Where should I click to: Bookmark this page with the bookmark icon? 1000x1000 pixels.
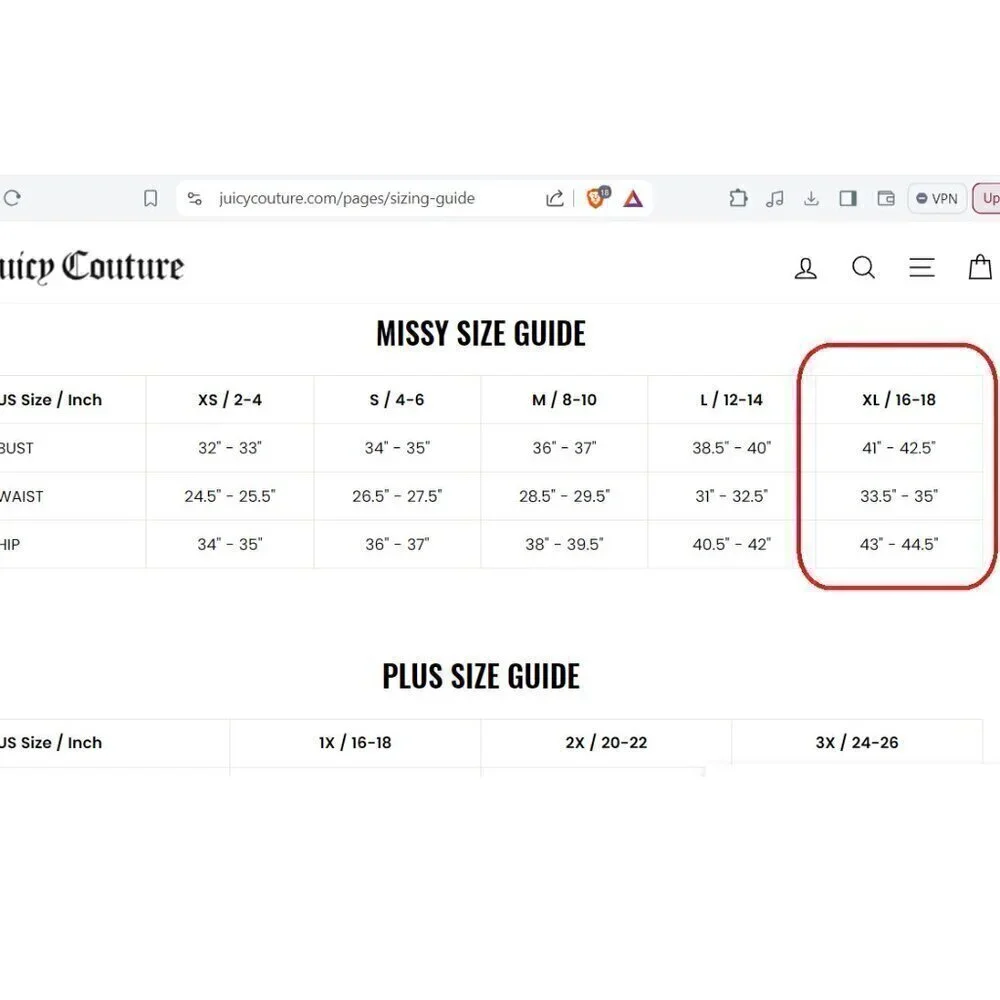click(151, 198)
